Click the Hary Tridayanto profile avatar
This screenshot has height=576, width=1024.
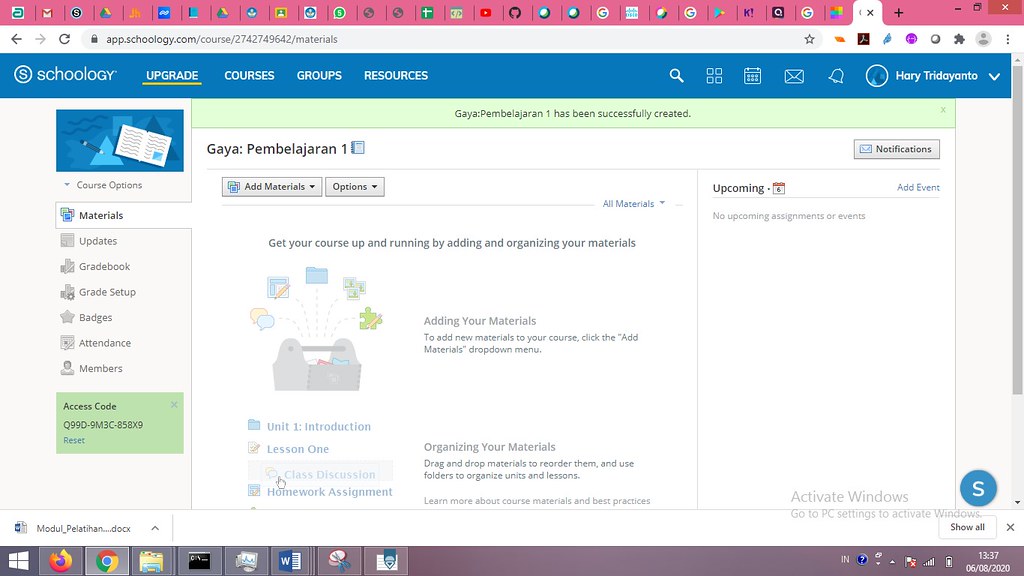(x=877, y=76)
